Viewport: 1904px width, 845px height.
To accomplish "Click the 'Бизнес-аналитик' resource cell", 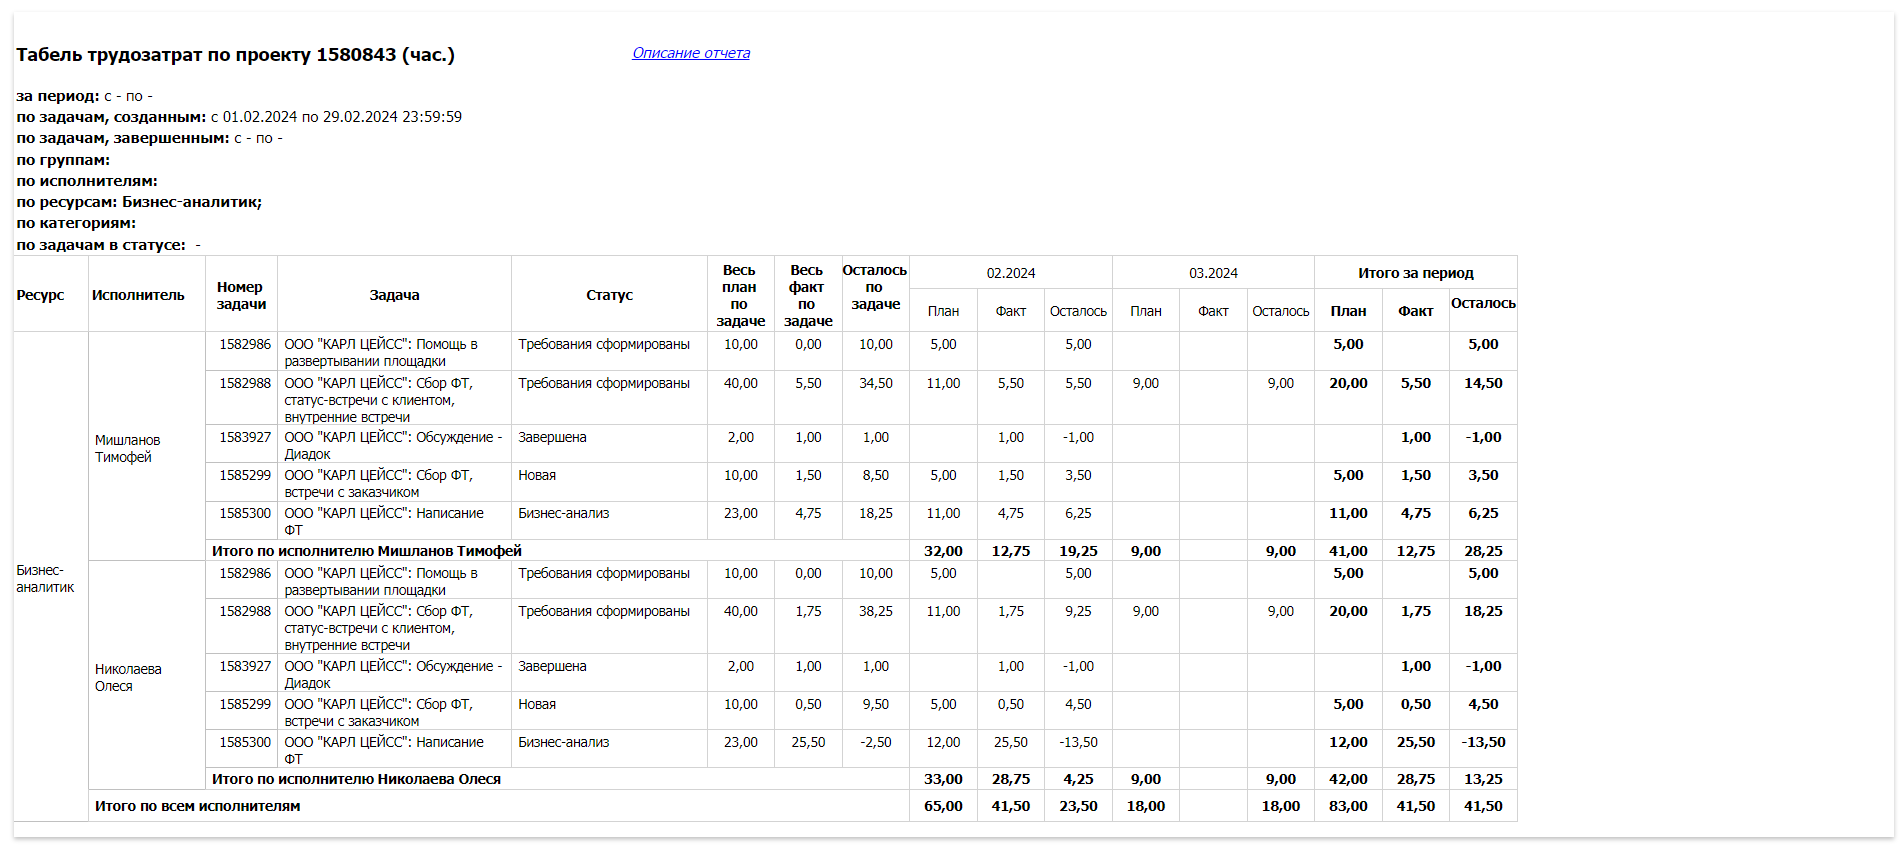I will click(x=45, y=578).
